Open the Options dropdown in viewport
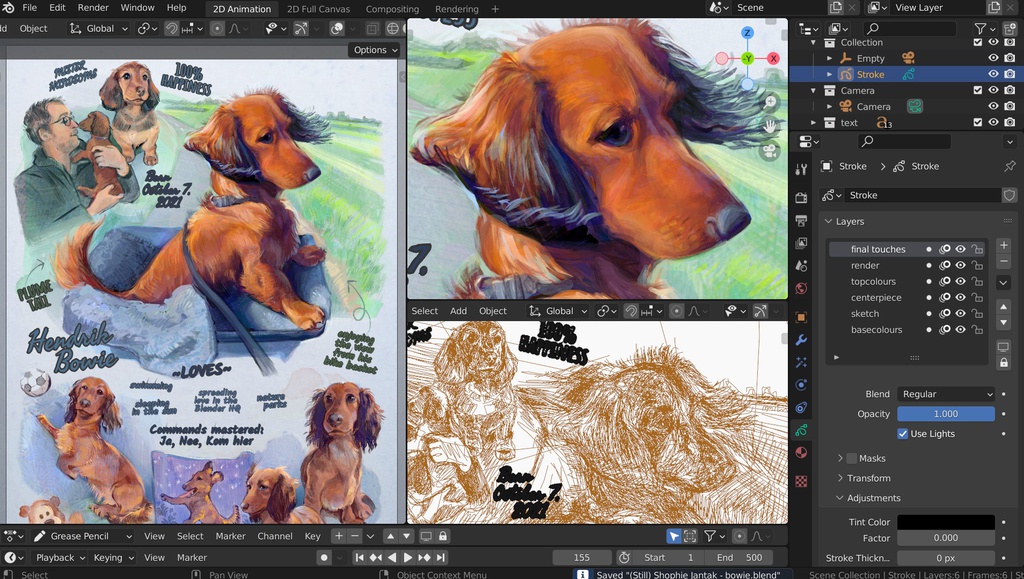 pyautogui.click(x=375, y=50)
